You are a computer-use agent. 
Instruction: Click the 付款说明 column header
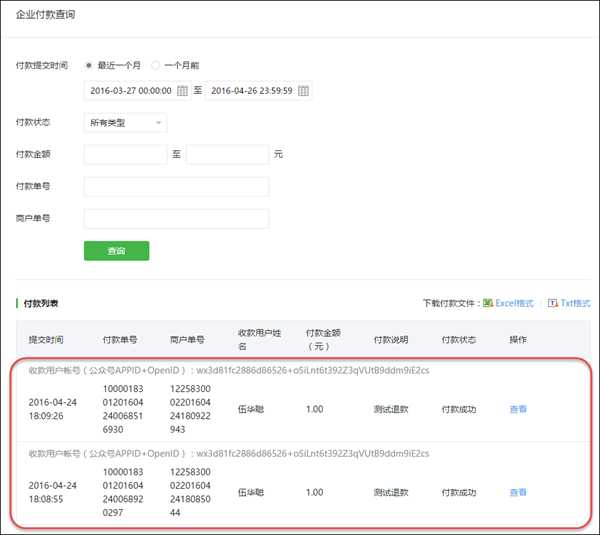[391, 339]
